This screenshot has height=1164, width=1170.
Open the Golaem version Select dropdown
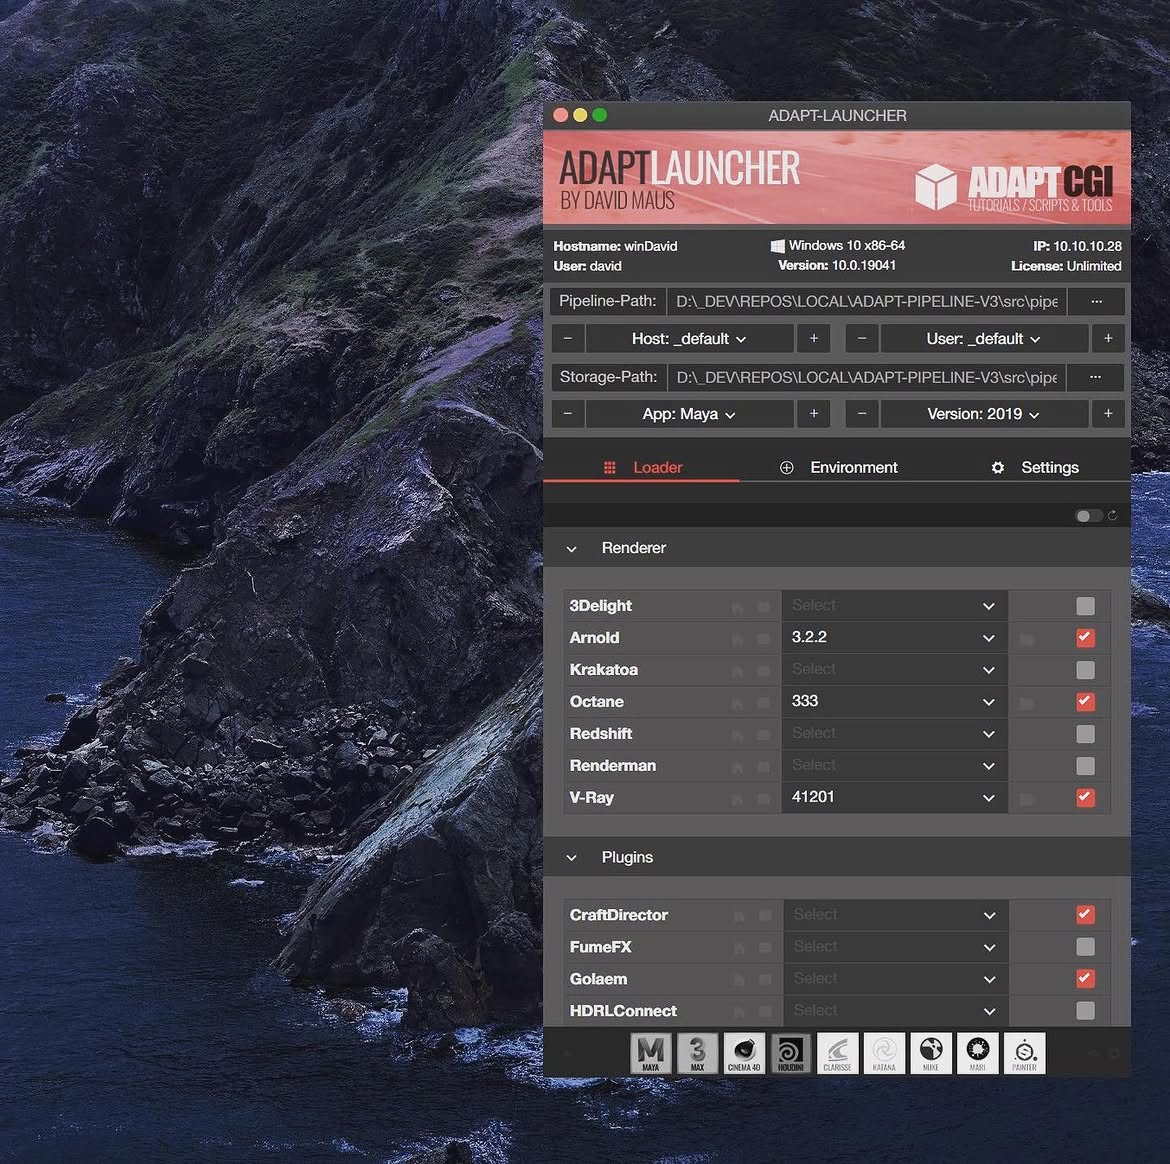895,979
